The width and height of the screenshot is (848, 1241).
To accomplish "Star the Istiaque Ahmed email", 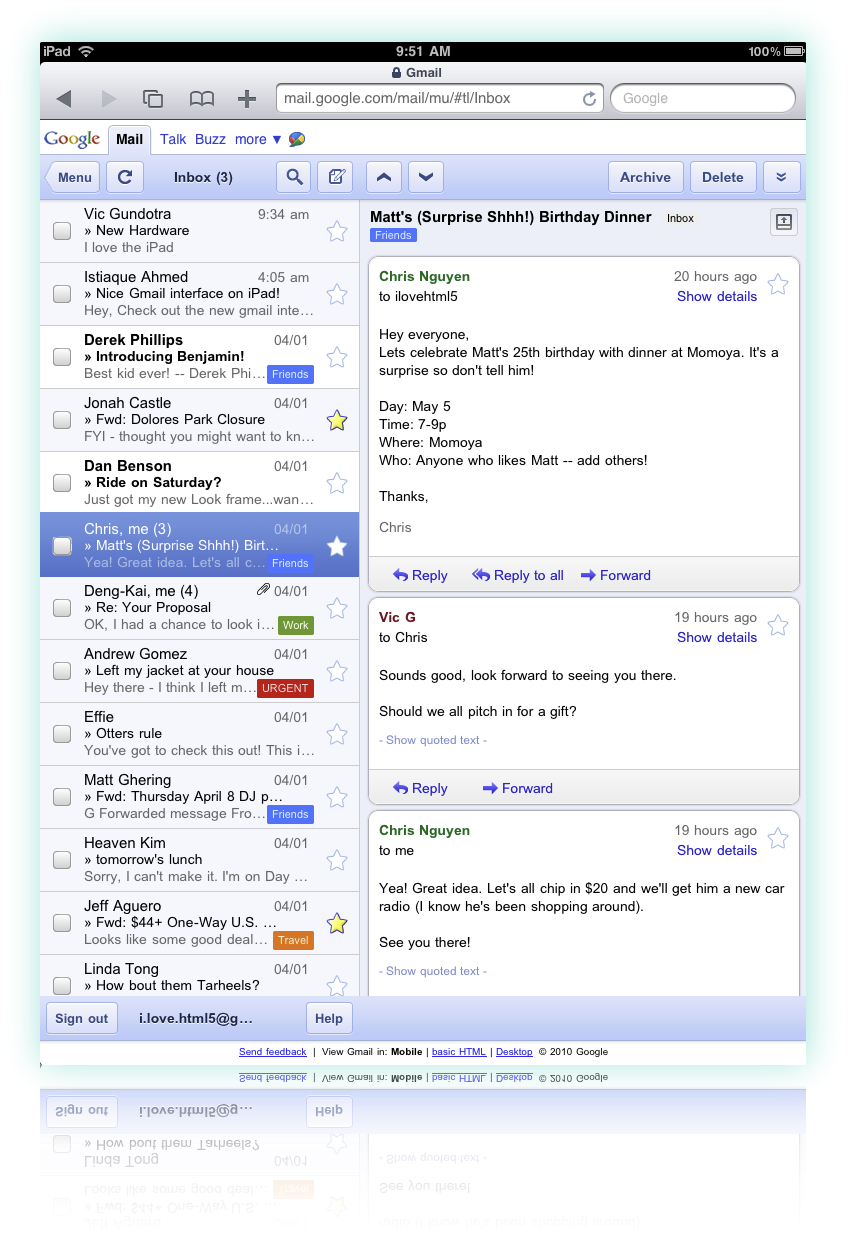I will [x=337, y=294].
